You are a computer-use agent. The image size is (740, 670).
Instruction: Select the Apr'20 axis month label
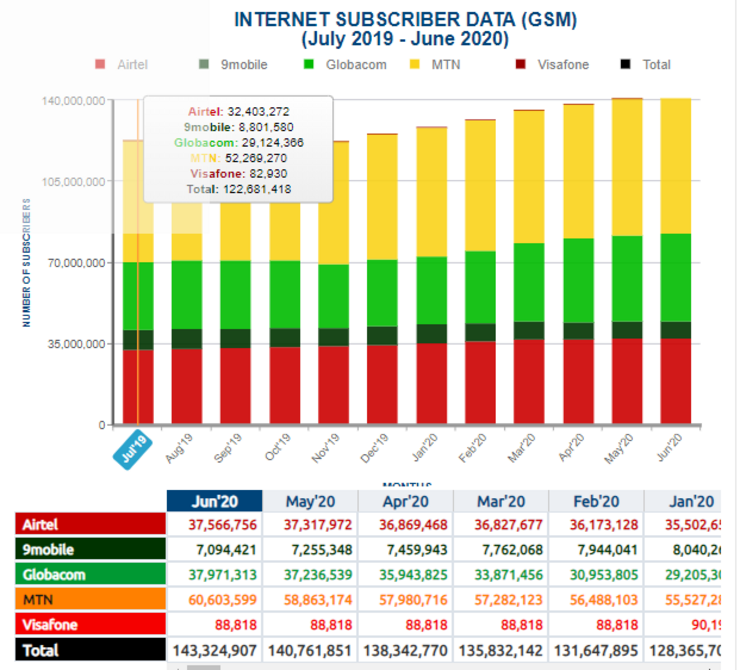[x=571, y=447]
